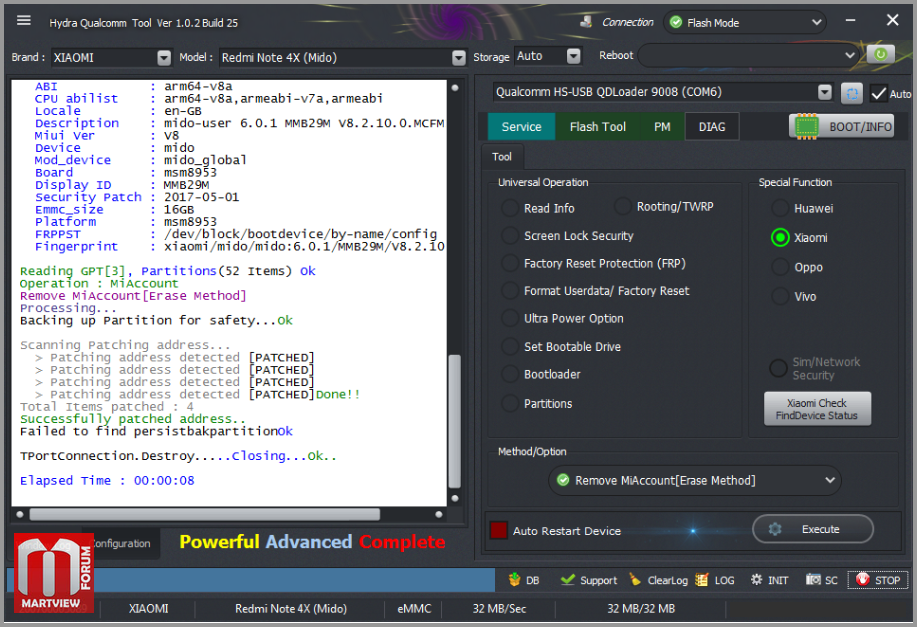Click the STOP button
The image size is (917, 627).
pyautogui.click(x=878, y=580)
